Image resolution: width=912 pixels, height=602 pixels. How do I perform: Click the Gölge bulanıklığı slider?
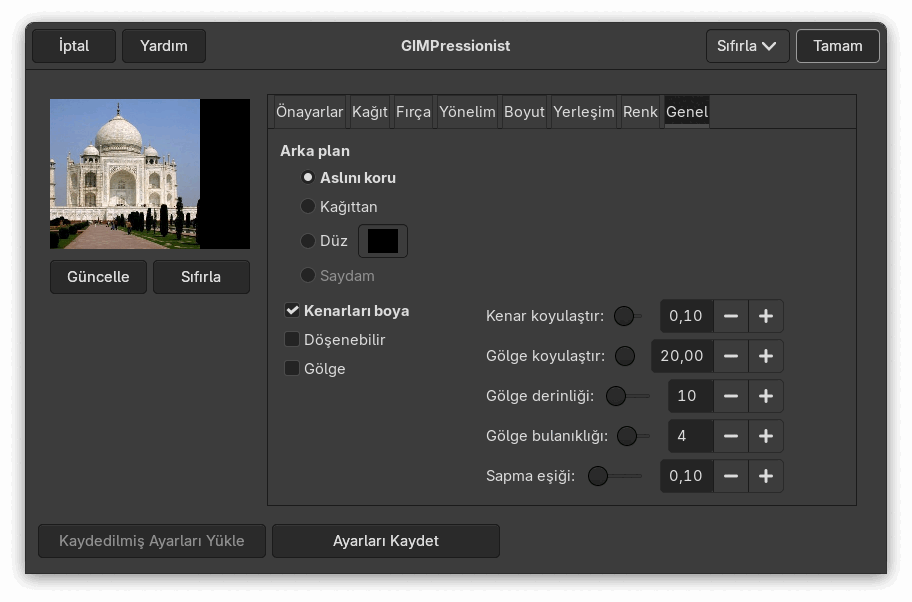pos(633,436)
